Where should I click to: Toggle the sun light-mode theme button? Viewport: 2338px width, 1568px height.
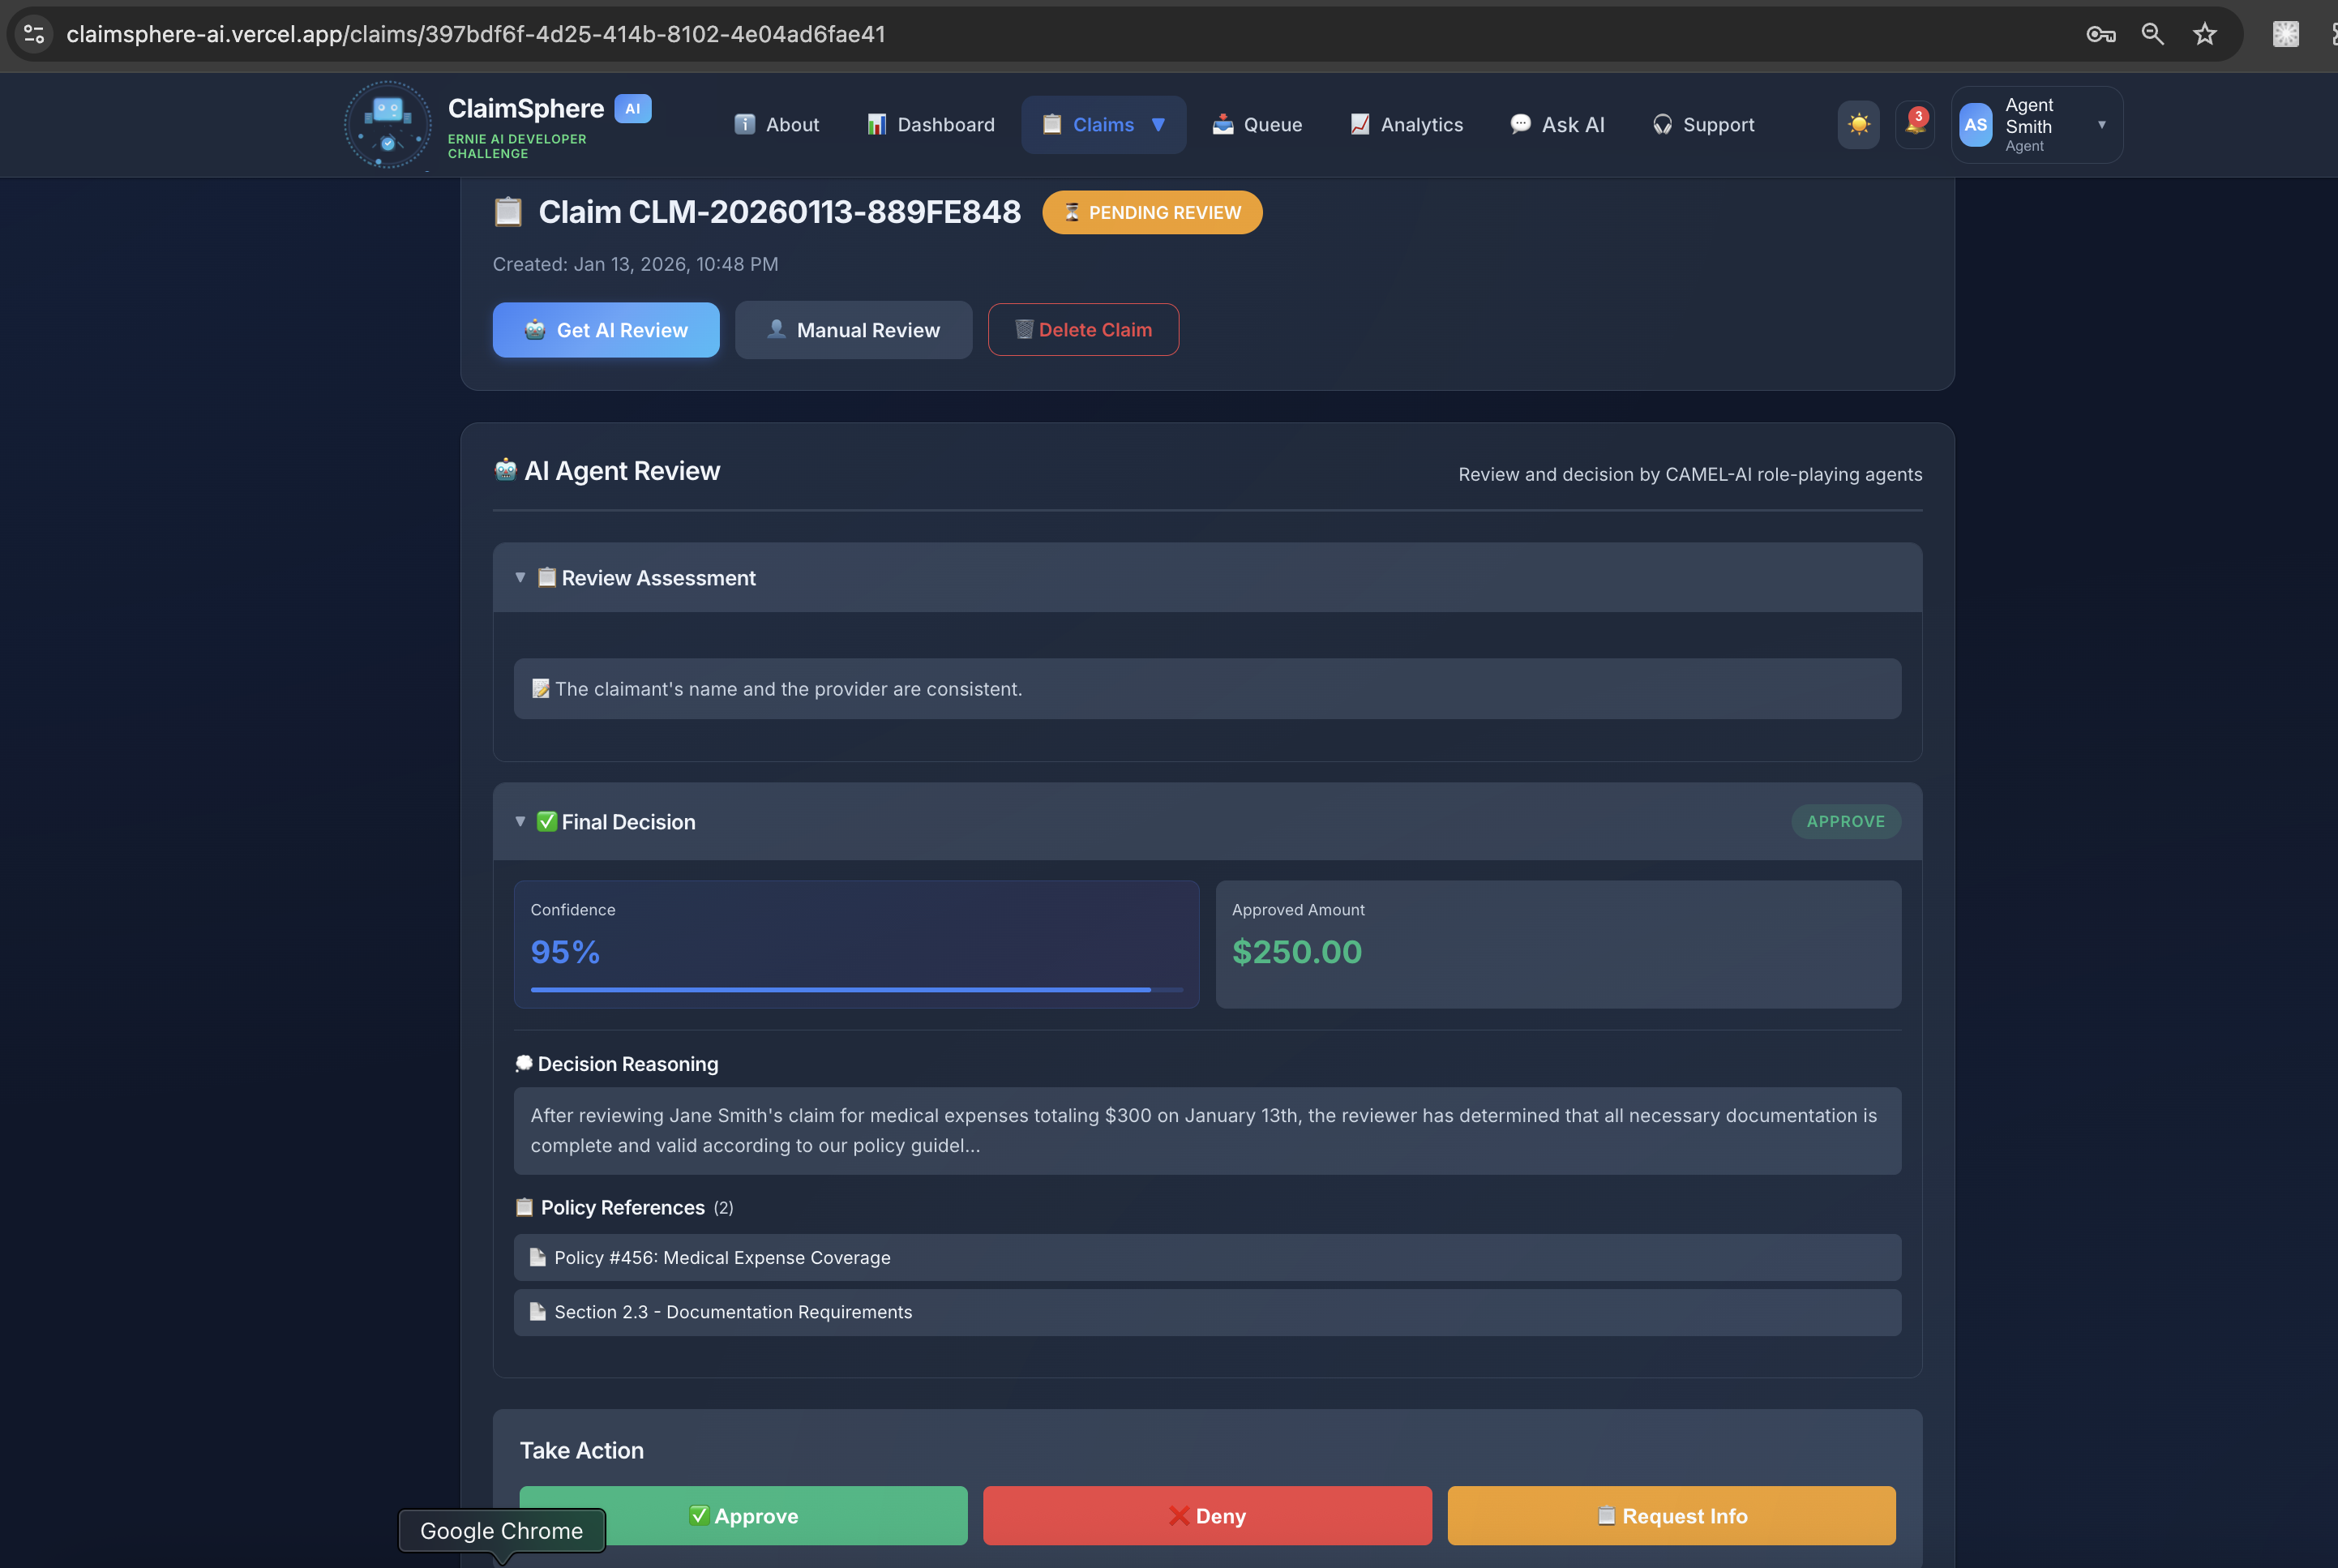coord(1858,125)
